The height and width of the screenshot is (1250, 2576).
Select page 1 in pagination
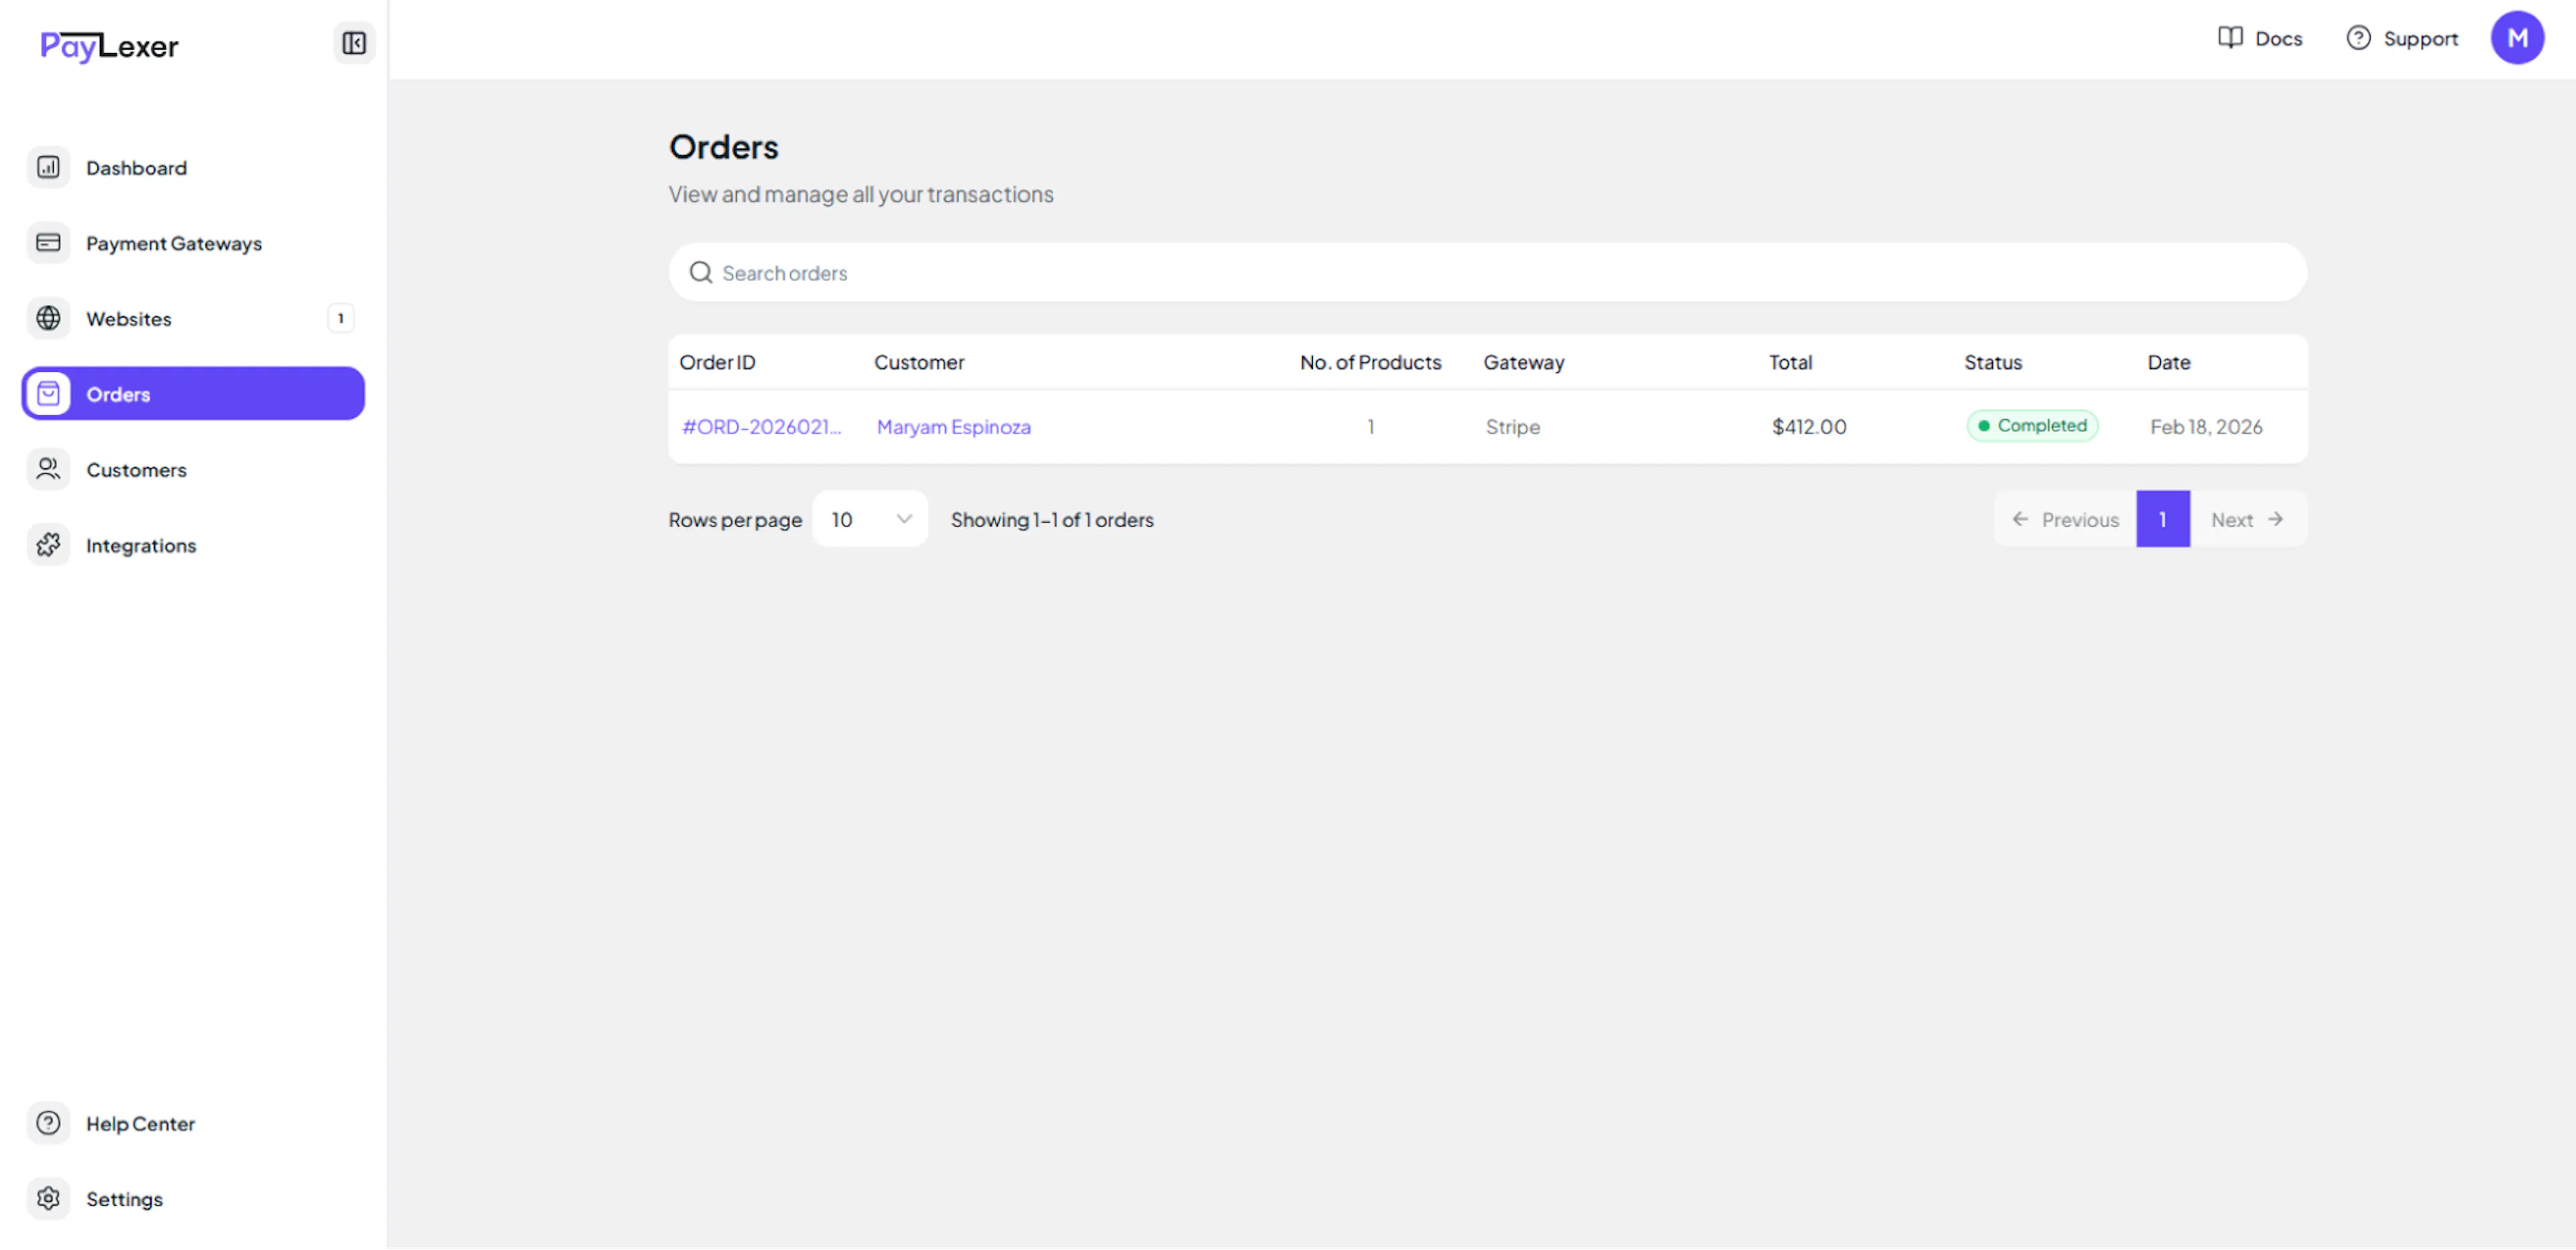(x=2162, y=519)
